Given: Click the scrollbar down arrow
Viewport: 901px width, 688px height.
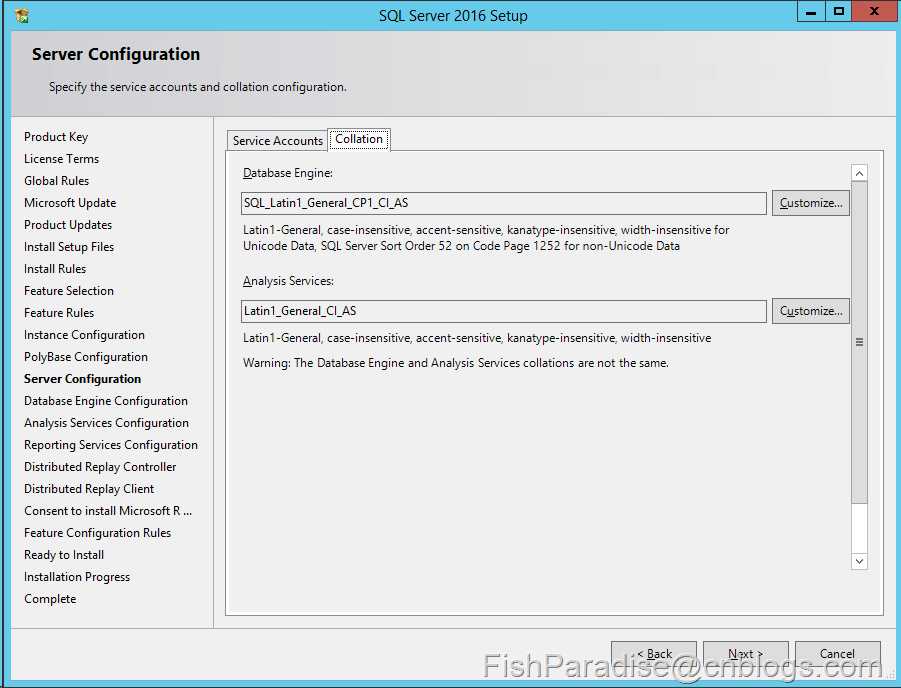Looking at the screenshot, I should 859,561.
